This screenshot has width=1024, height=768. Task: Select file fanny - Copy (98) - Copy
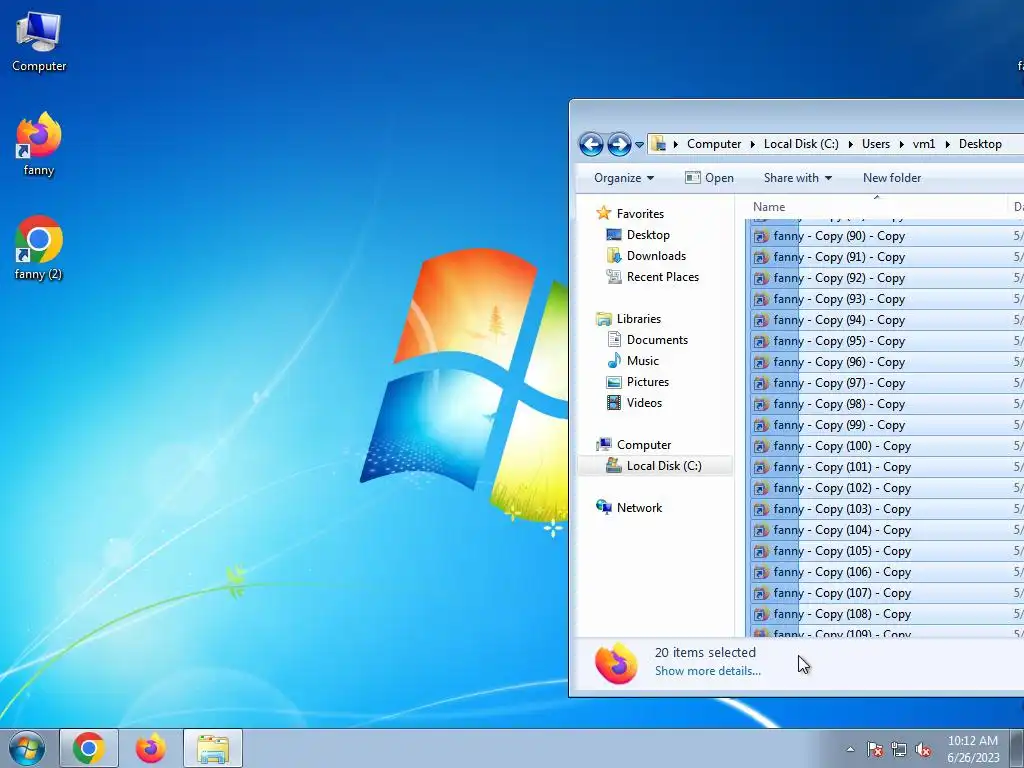click(887, 404)
